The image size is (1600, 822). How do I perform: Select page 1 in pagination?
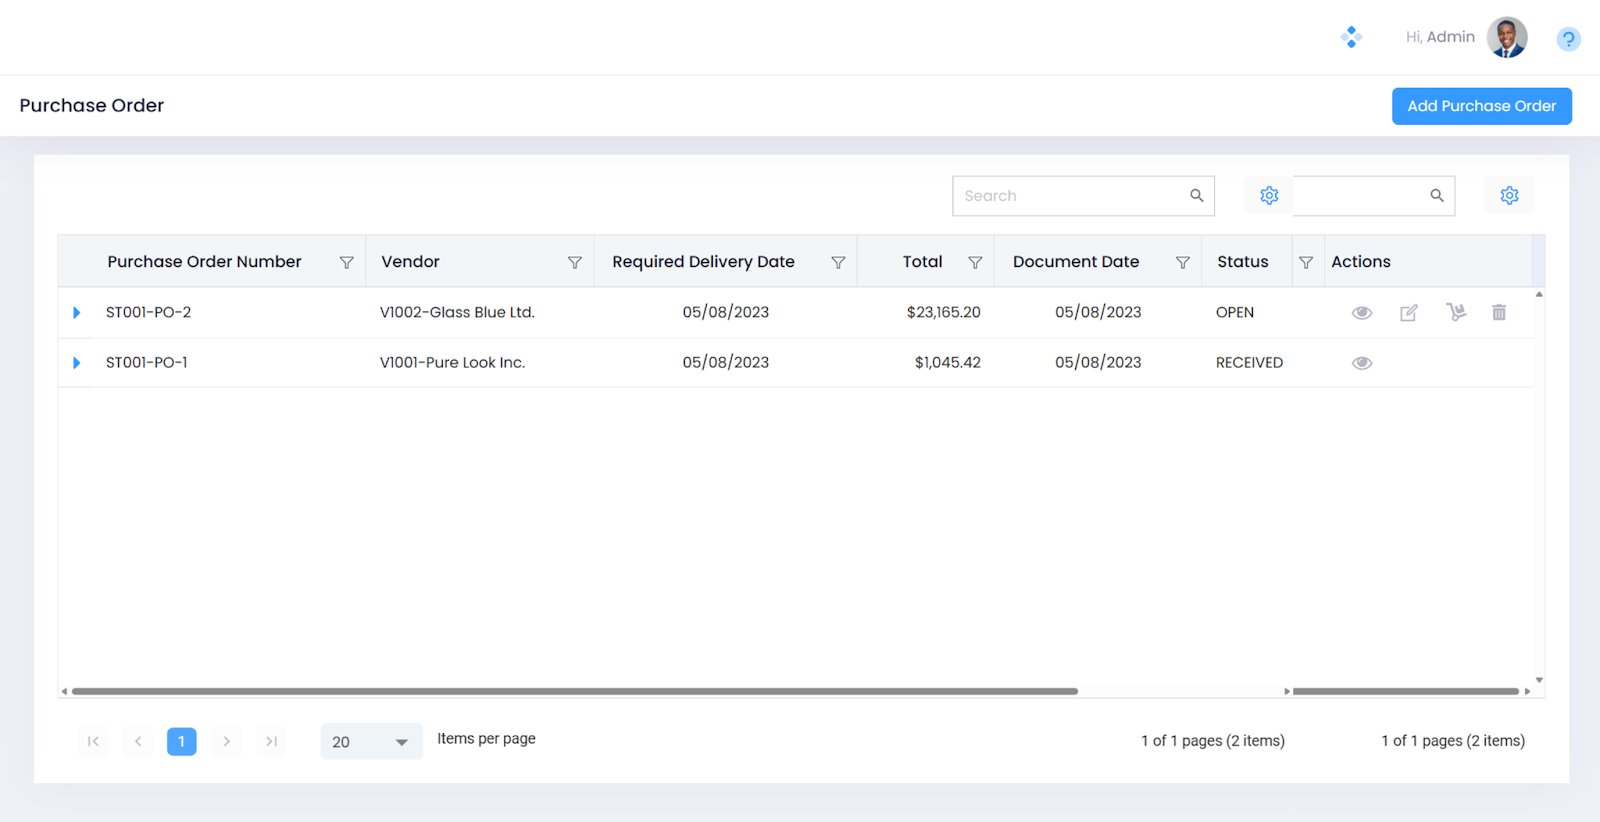coord(181,742)
